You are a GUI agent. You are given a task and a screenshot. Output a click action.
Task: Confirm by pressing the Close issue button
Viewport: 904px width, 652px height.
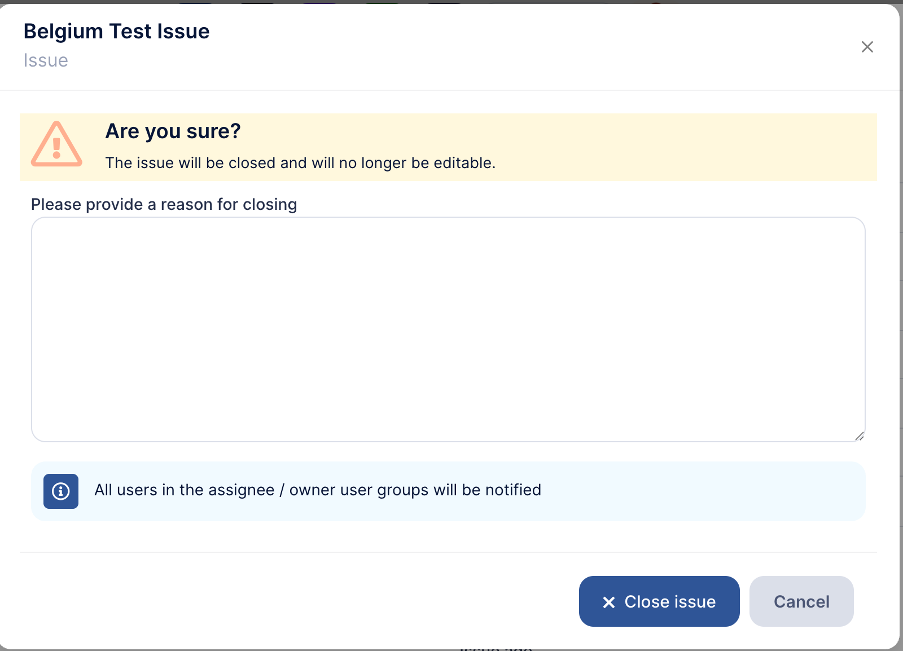tap(659, 602)
